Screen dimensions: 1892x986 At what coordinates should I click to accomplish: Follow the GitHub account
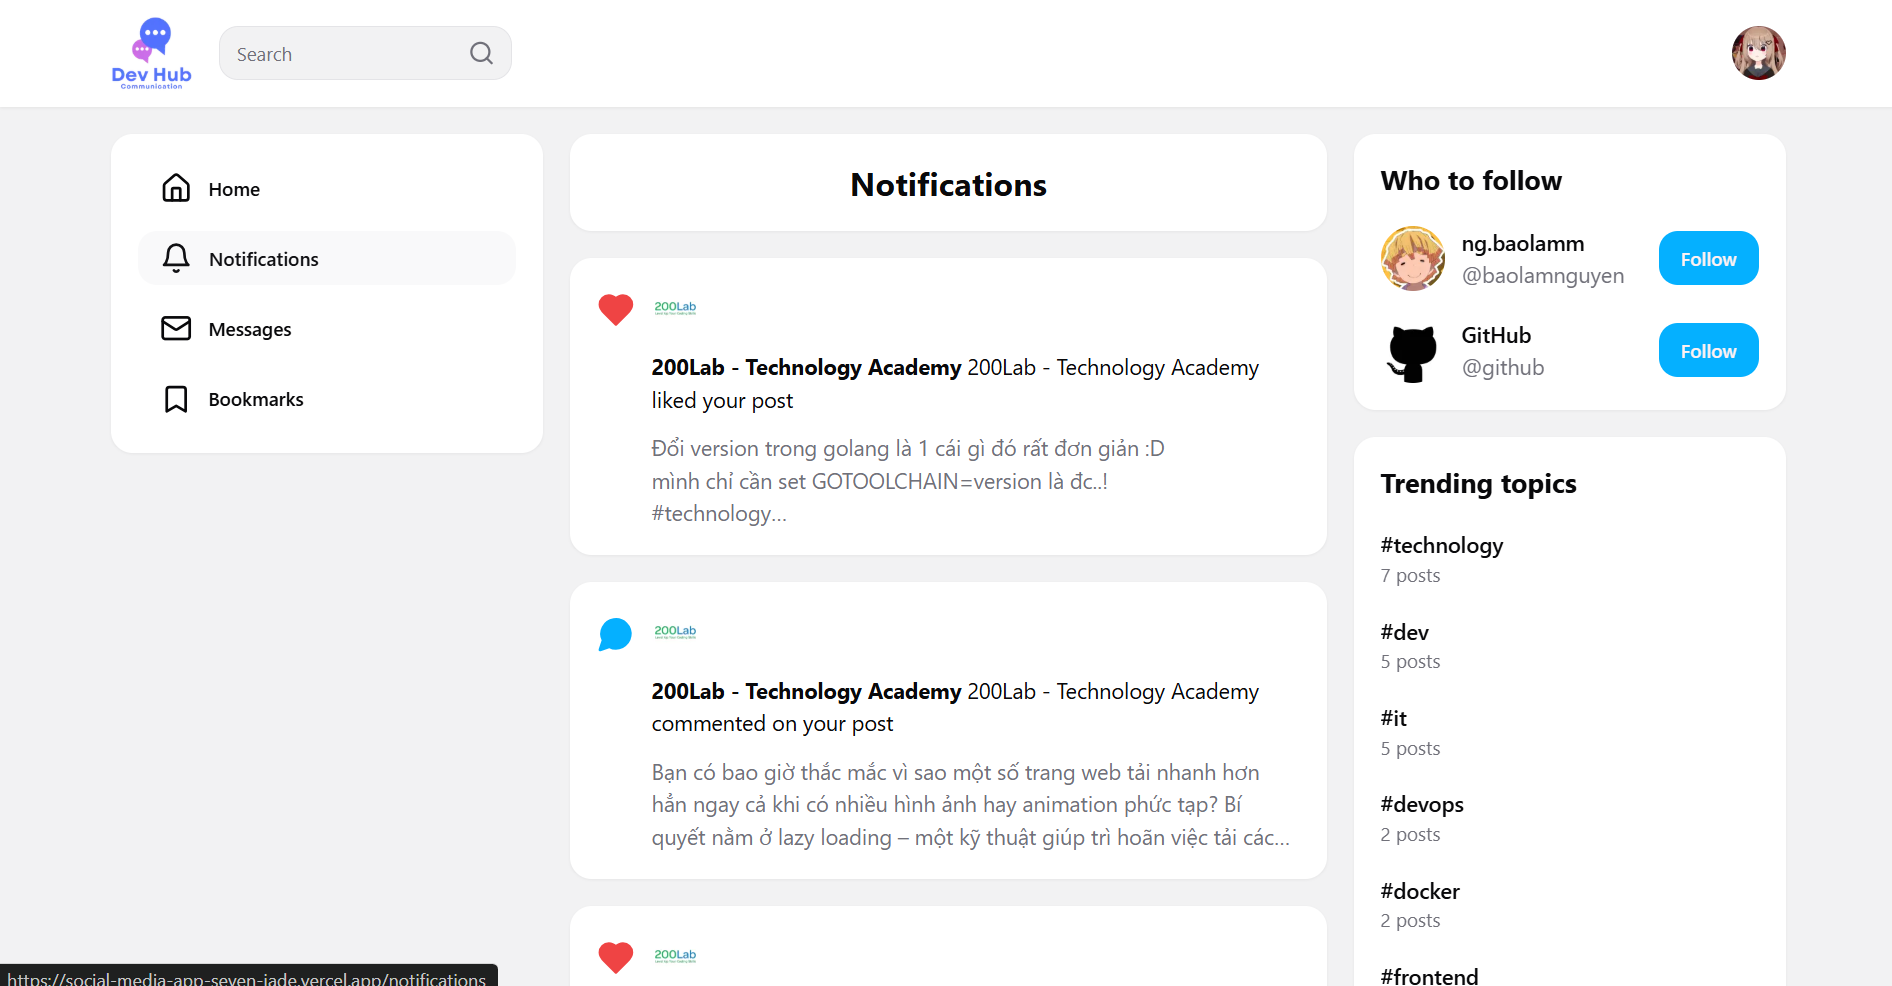pos(1708,350)
